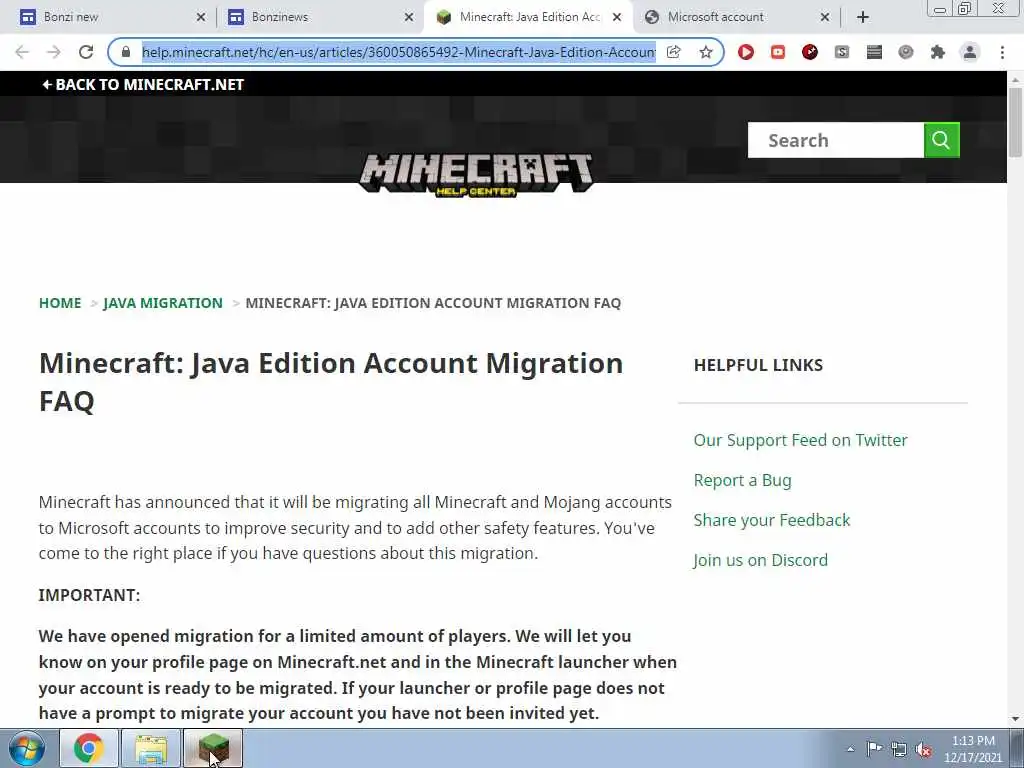The height and width of the screenshot is (768, 1024).
Task: Click the HELPFUL LINKS heading
Action: [x=758, y=365]
